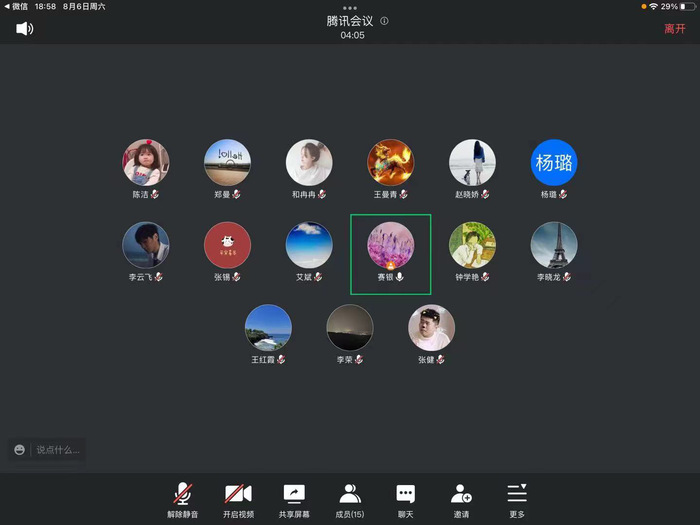Expand the three-dot handle at top center
Viewport: 700px width, 525px height.
(349, 8)
